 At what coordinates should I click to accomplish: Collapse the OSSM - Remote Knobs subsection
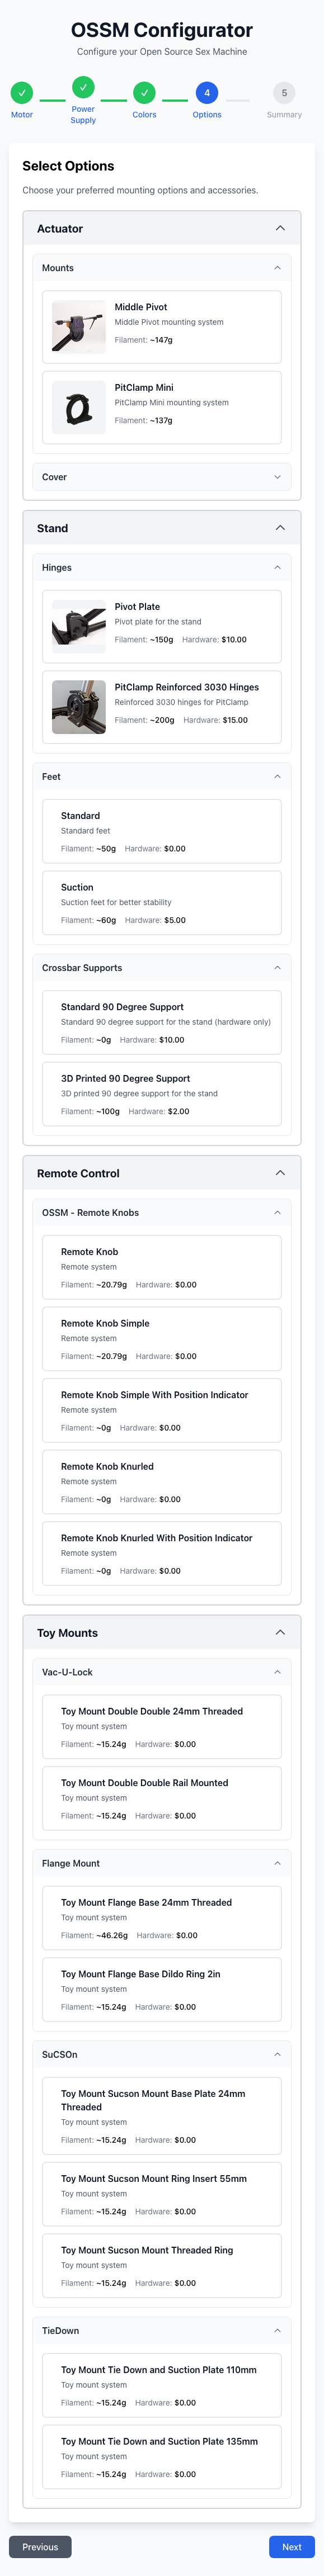(x=278, y=1212)
